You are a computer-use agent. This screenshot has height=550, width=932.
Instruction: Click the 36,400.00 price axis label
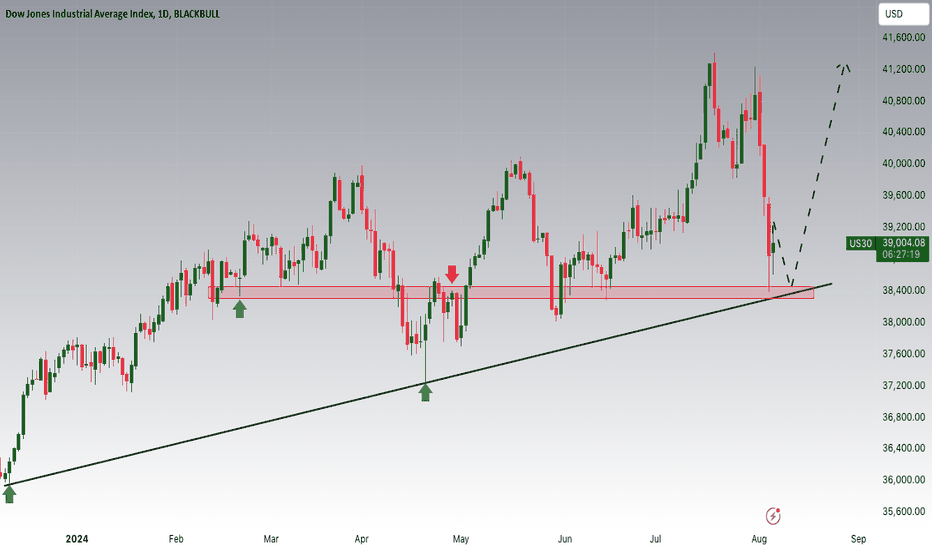click(903, 448)
